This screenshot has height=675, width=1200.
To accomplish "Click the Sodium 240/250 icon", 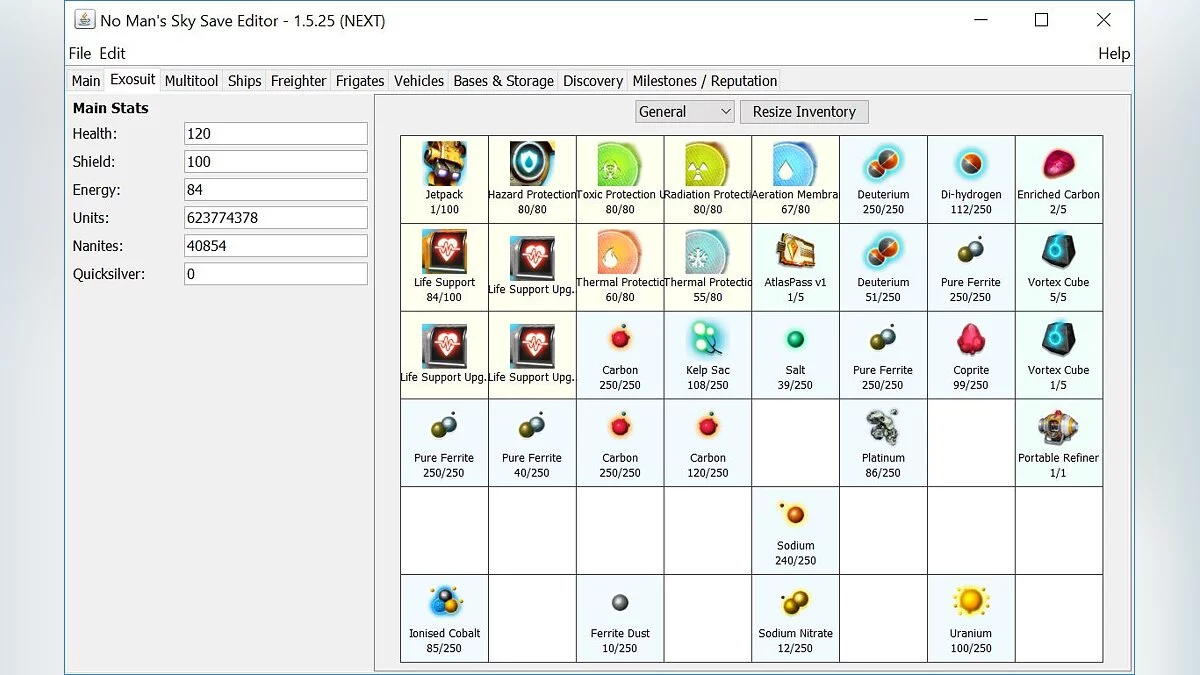I will tap(795, 515).
